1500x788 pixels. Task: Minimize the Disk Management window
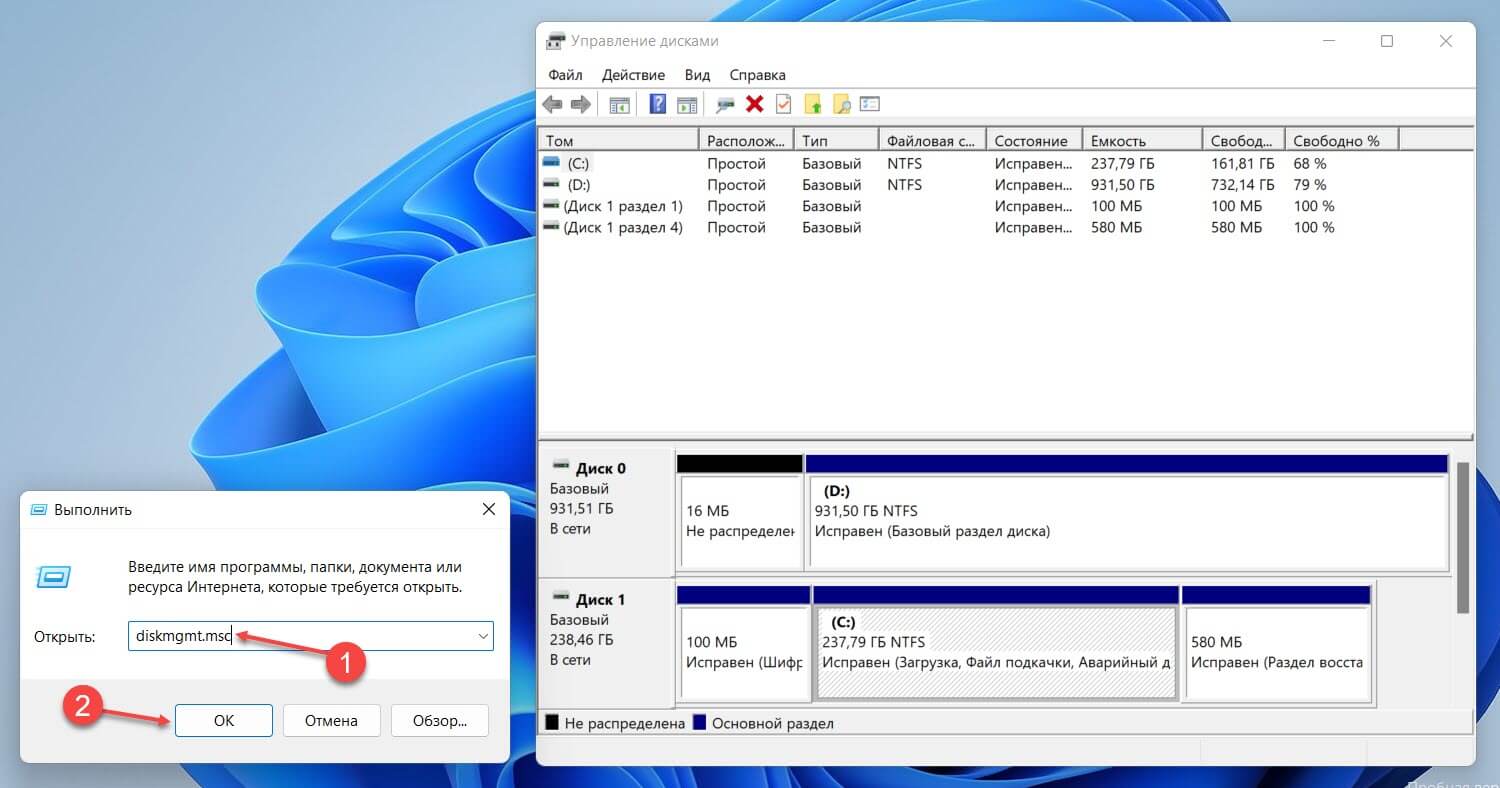point(1329,41)
